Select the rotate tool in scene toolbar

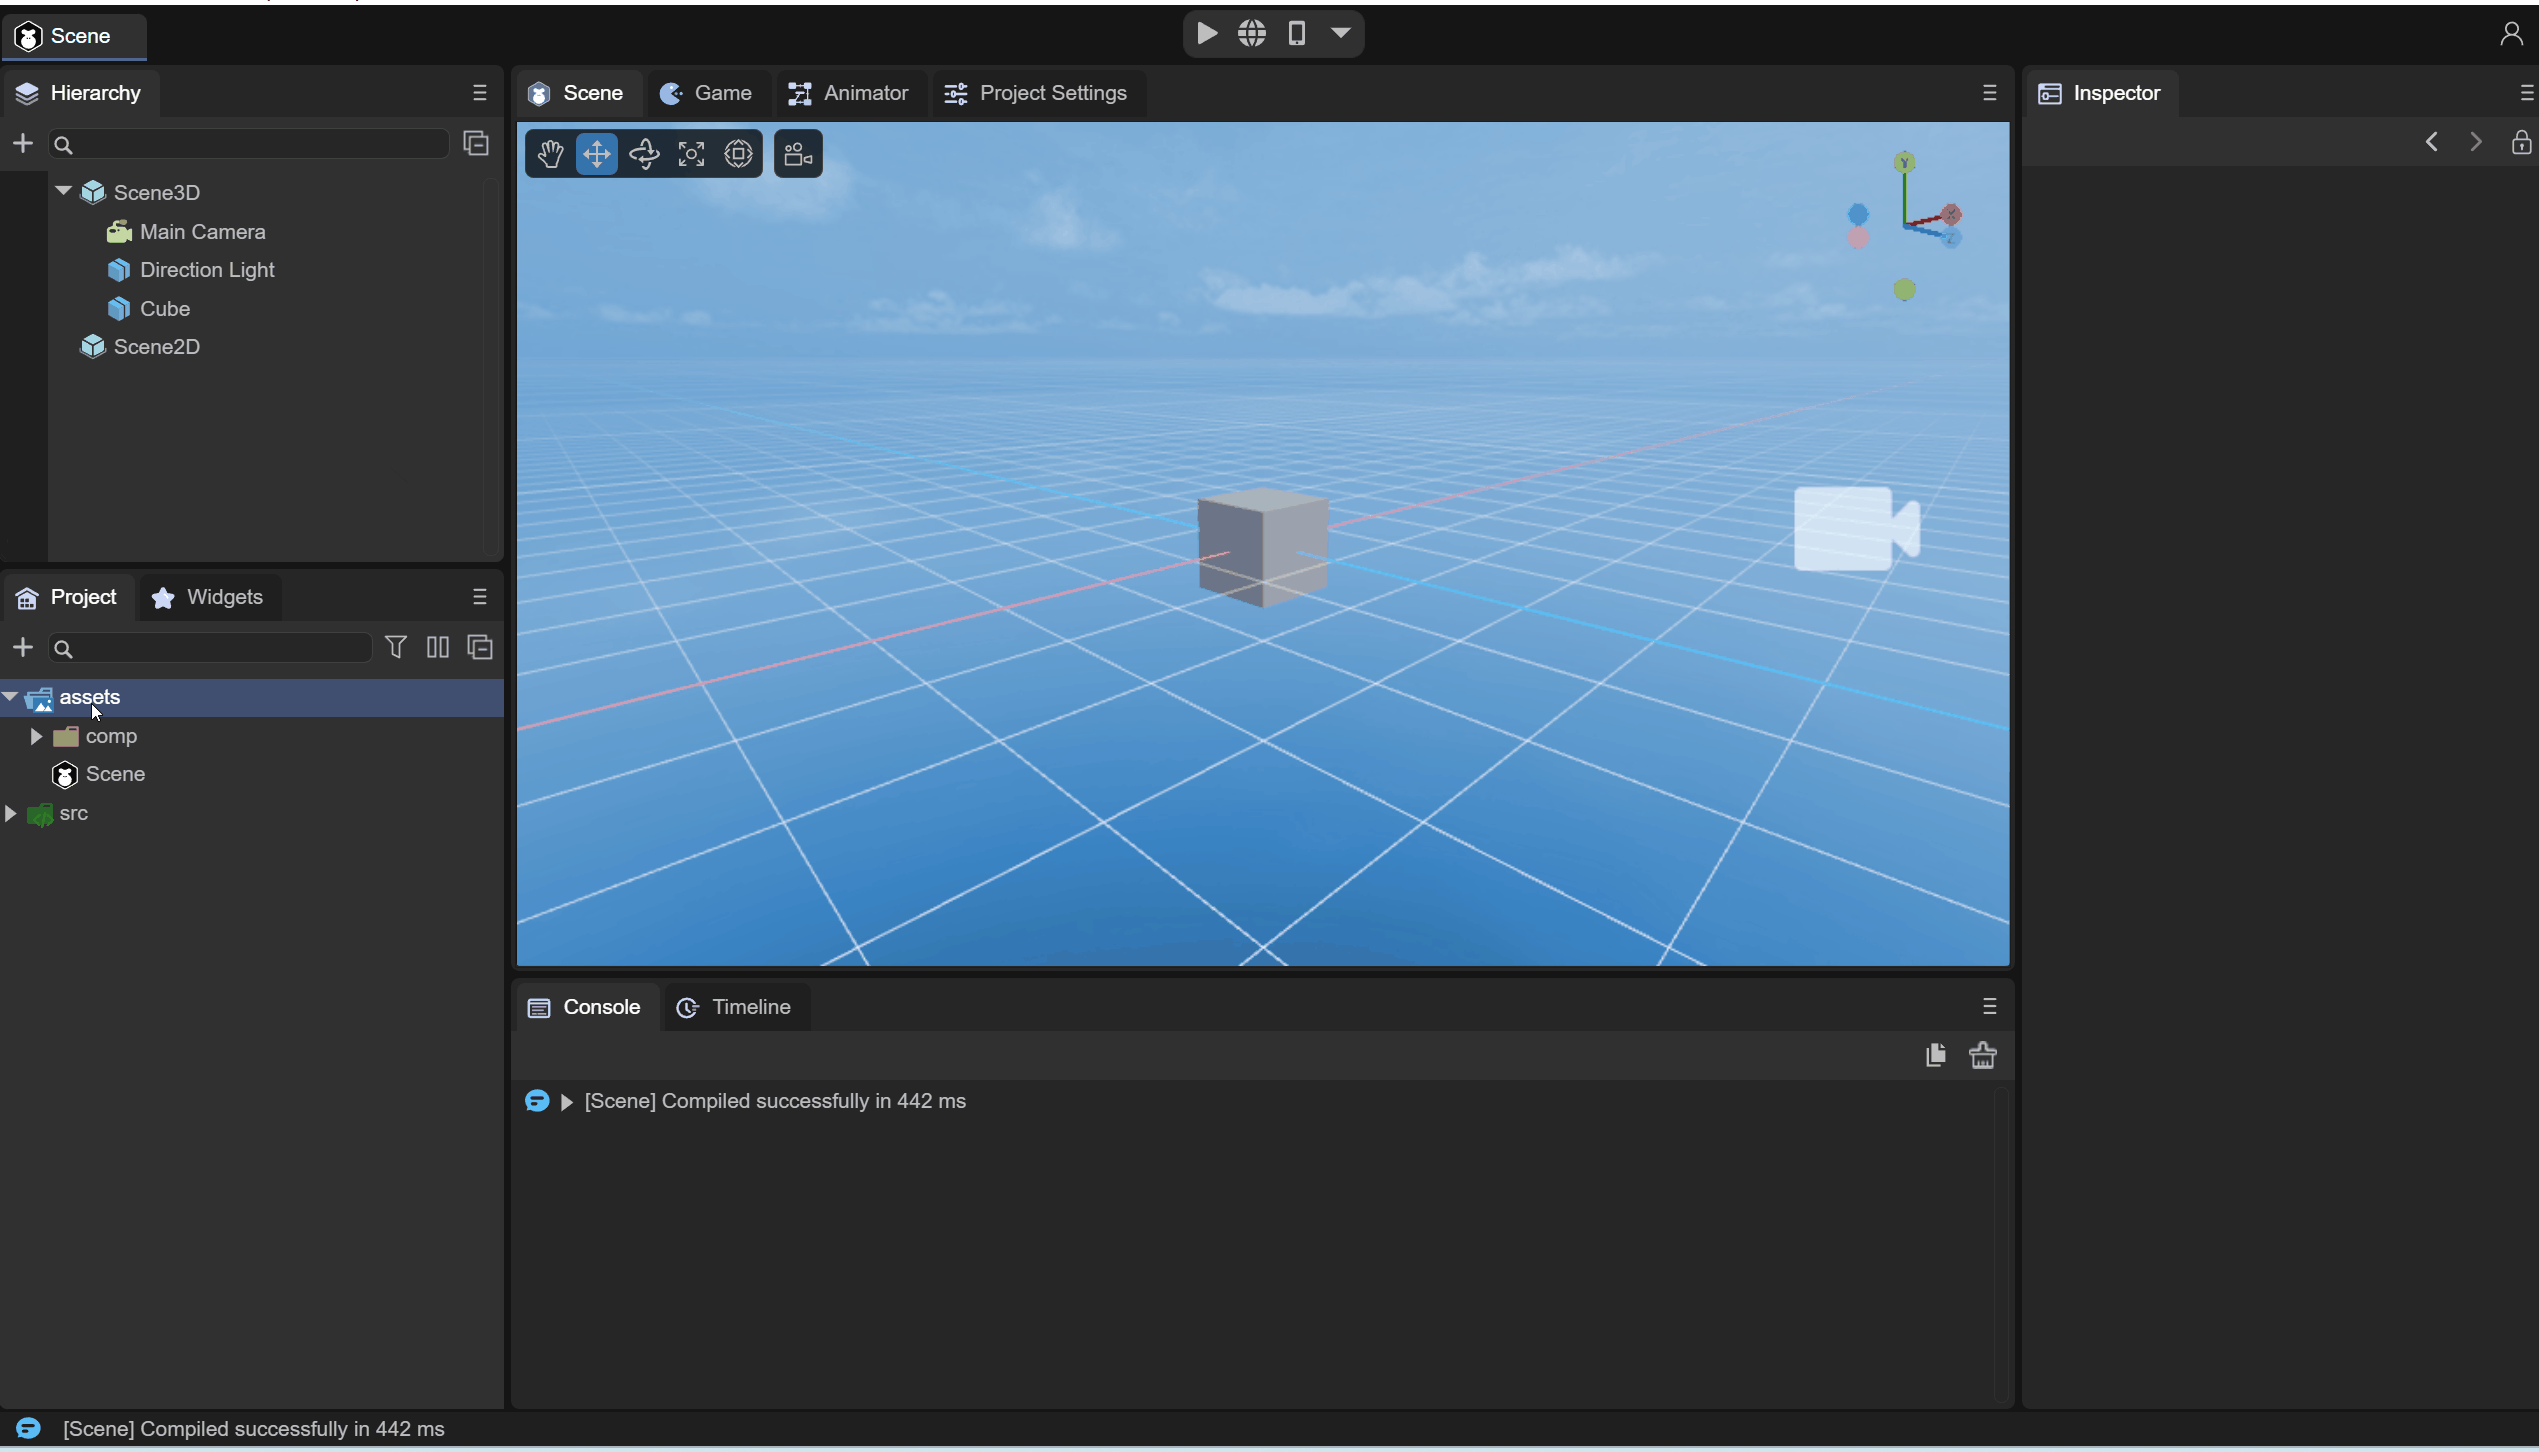tap(644, 154)
